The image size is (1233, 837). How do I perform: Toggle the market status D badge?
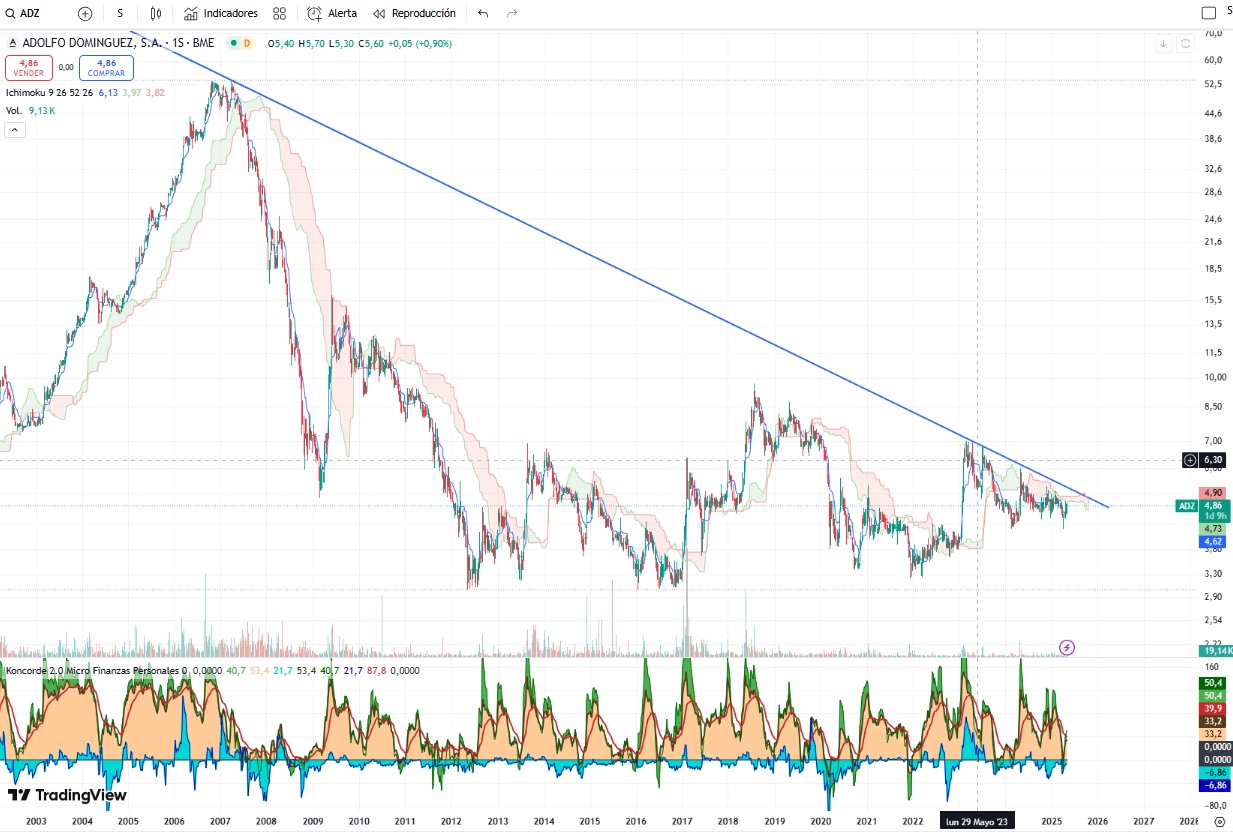pos(246,43)
